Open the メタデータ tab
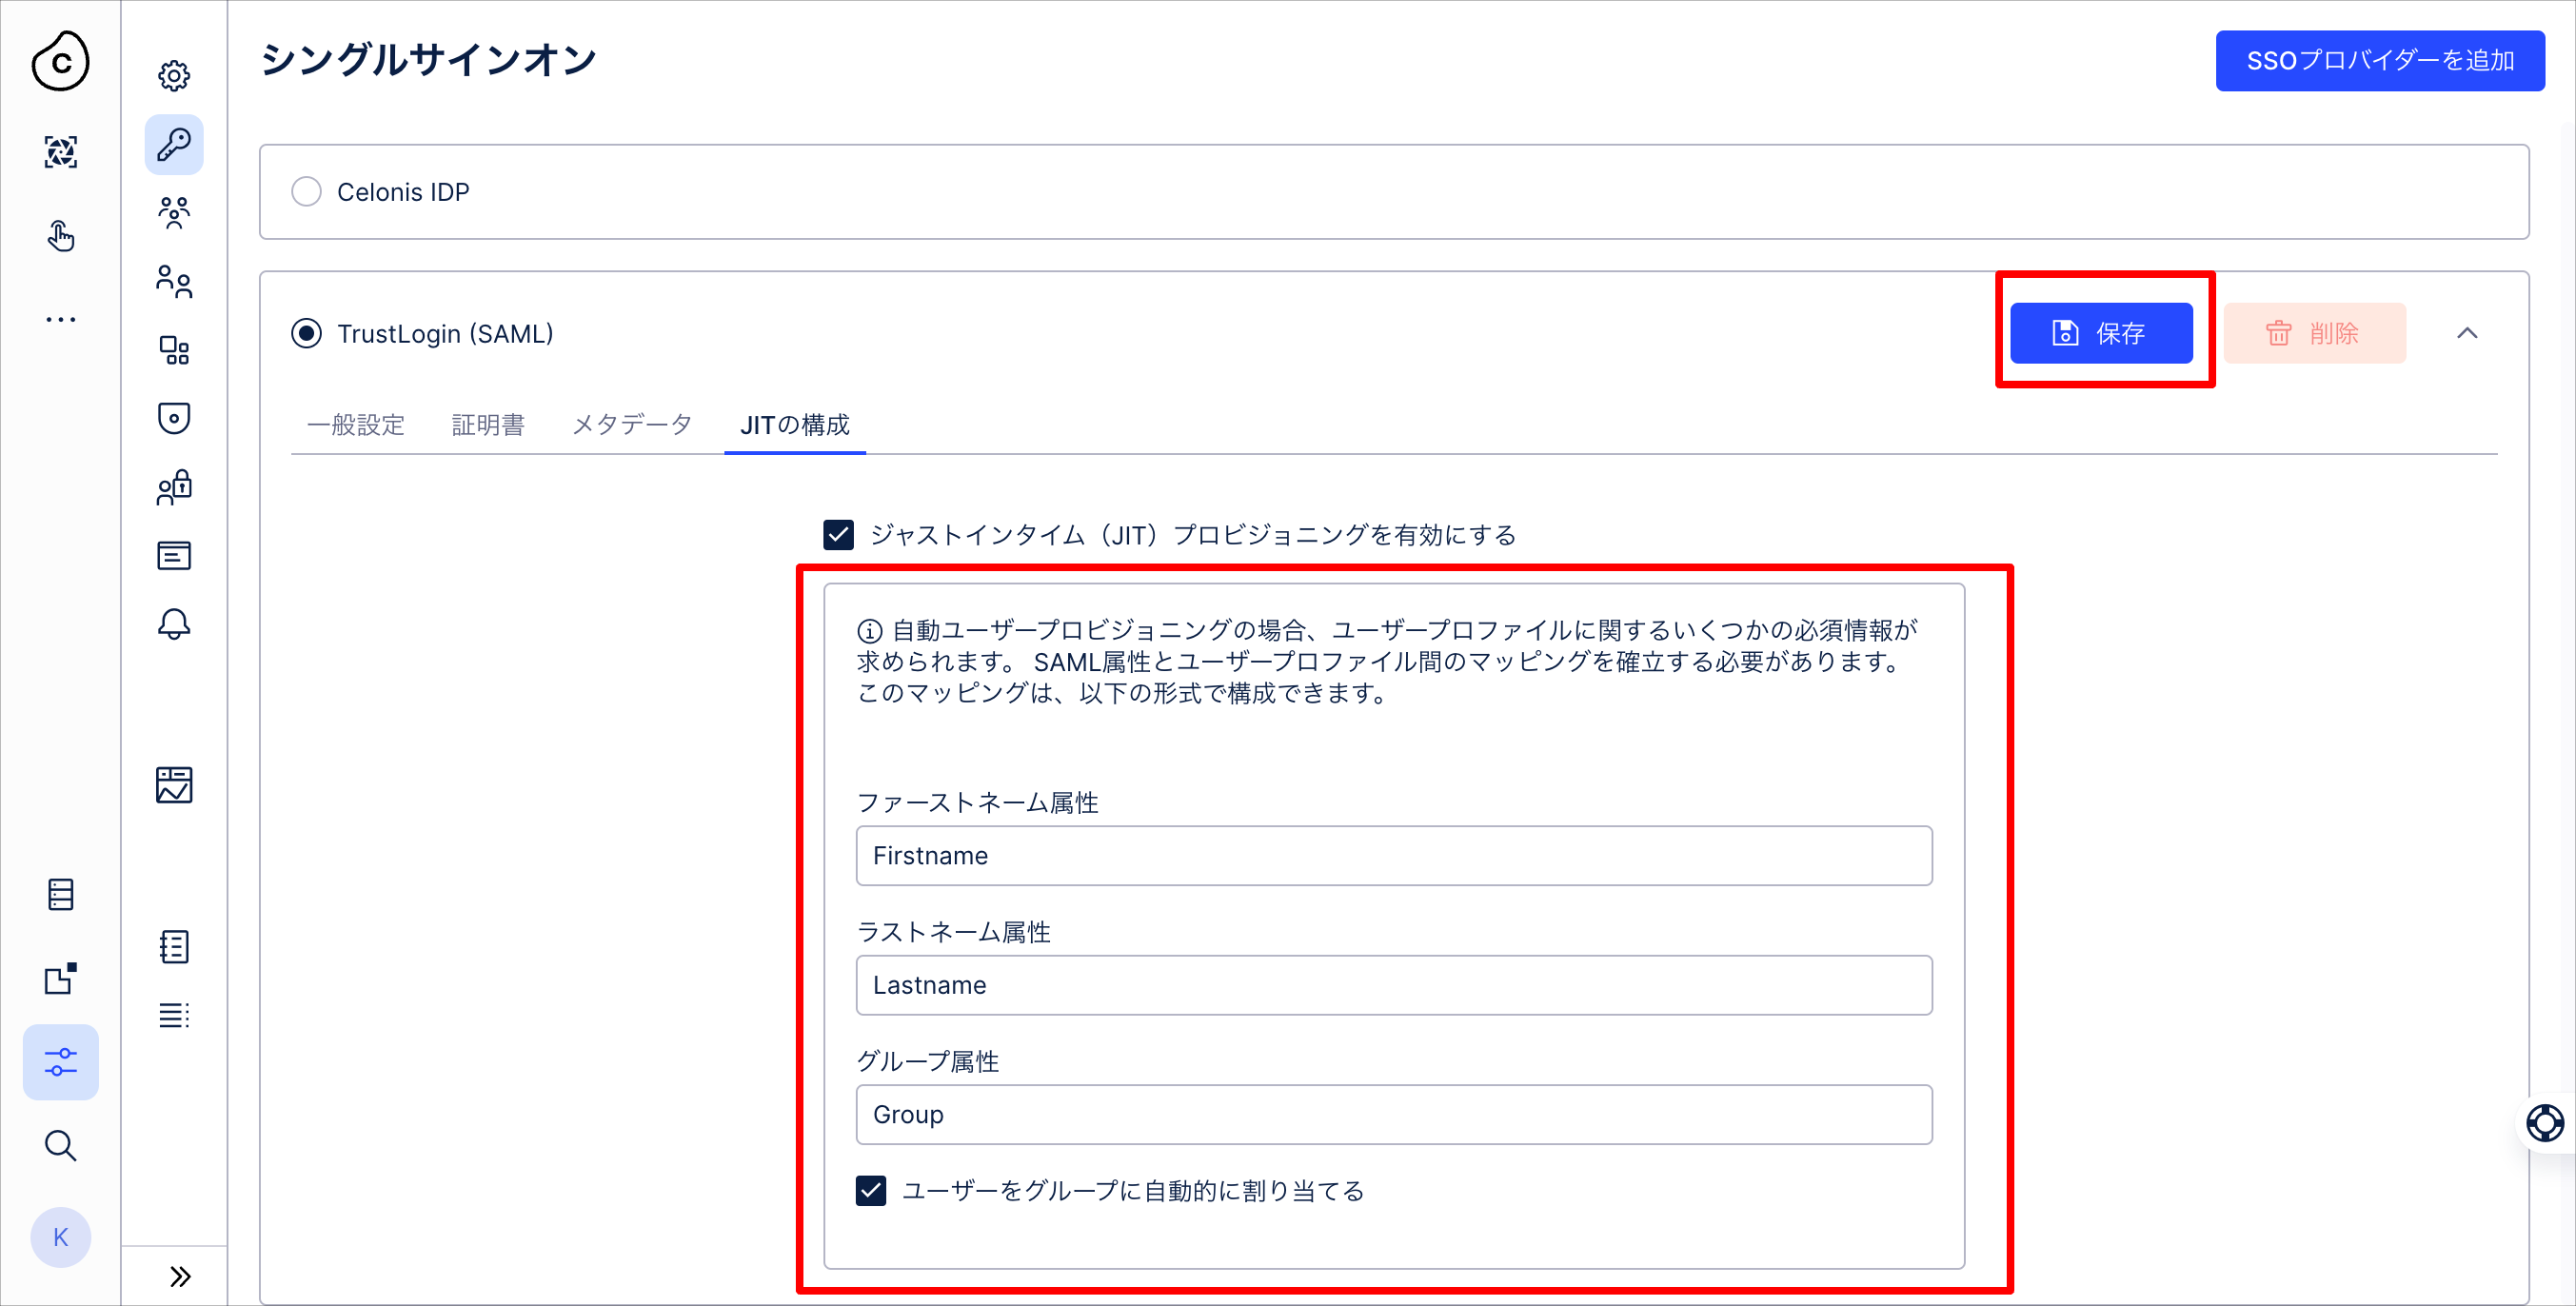 (632, 425)
